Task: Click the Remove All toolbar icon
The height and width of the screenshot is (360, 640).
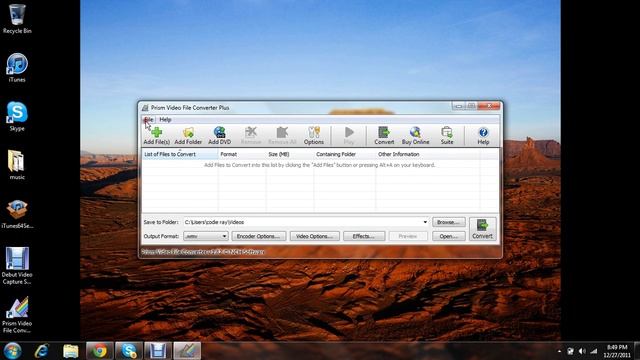Action: (282, 136)
